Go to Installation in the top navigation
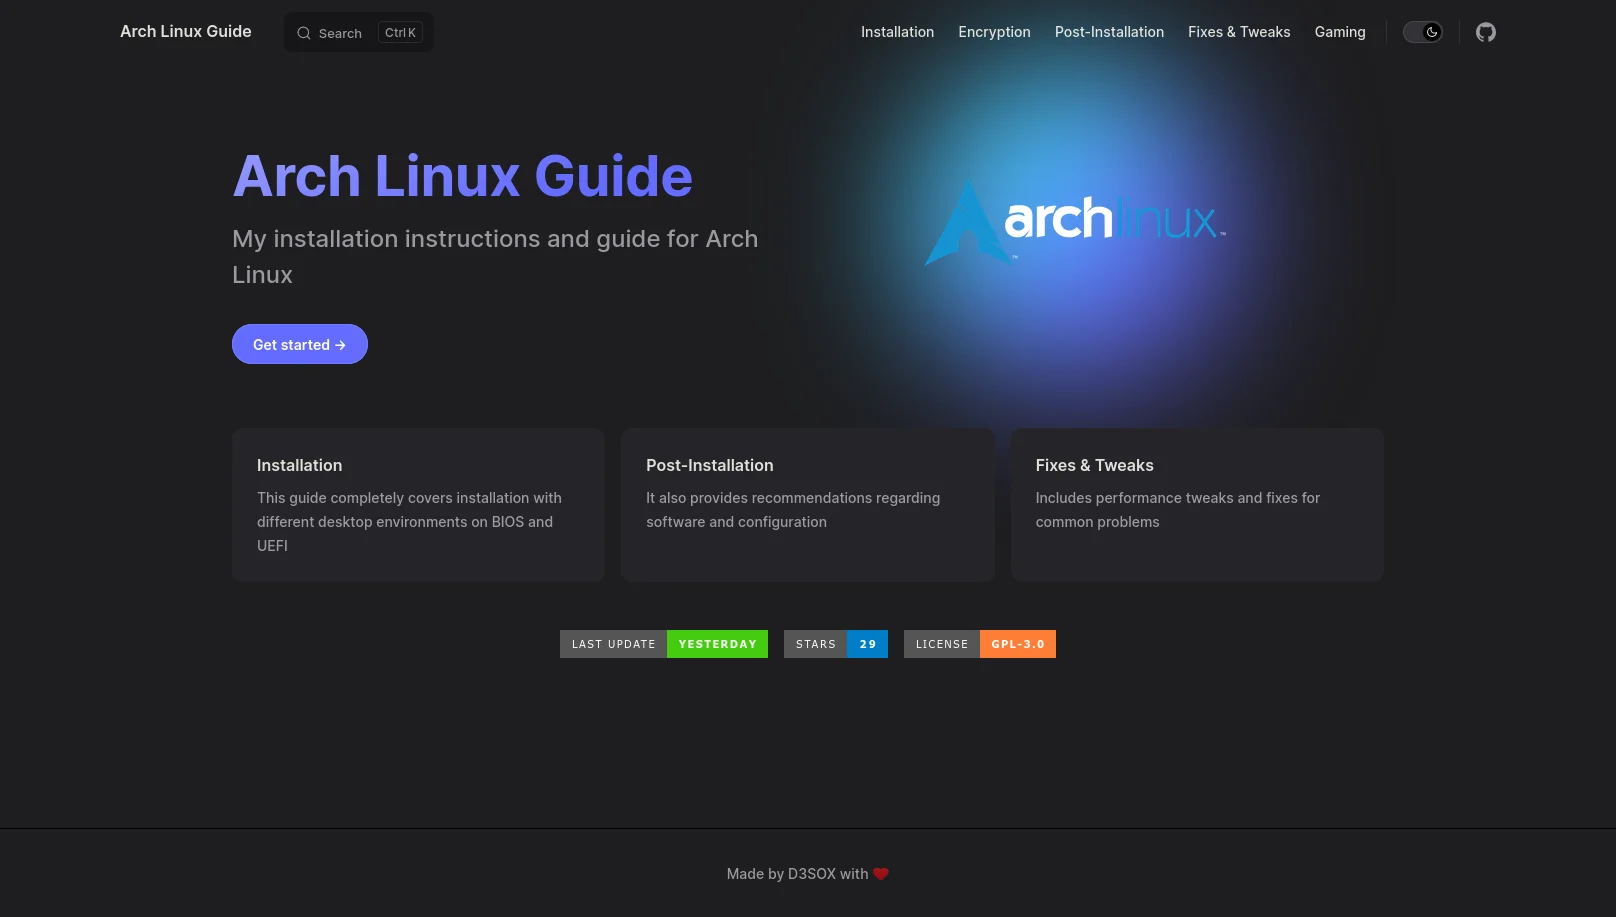The height and width of the screenshot is (917, 1616). tap(897, 32)
